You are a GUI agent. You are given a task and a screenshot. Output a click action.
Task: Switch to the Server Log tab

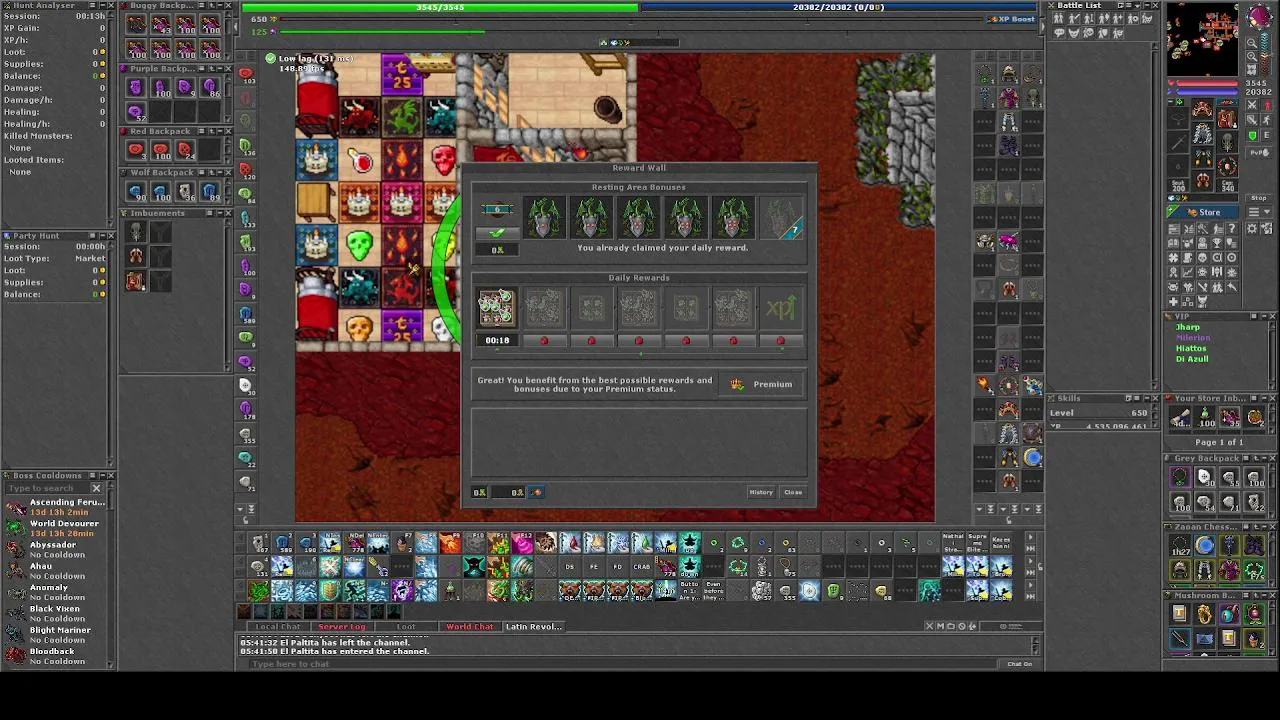click(342, 627)
